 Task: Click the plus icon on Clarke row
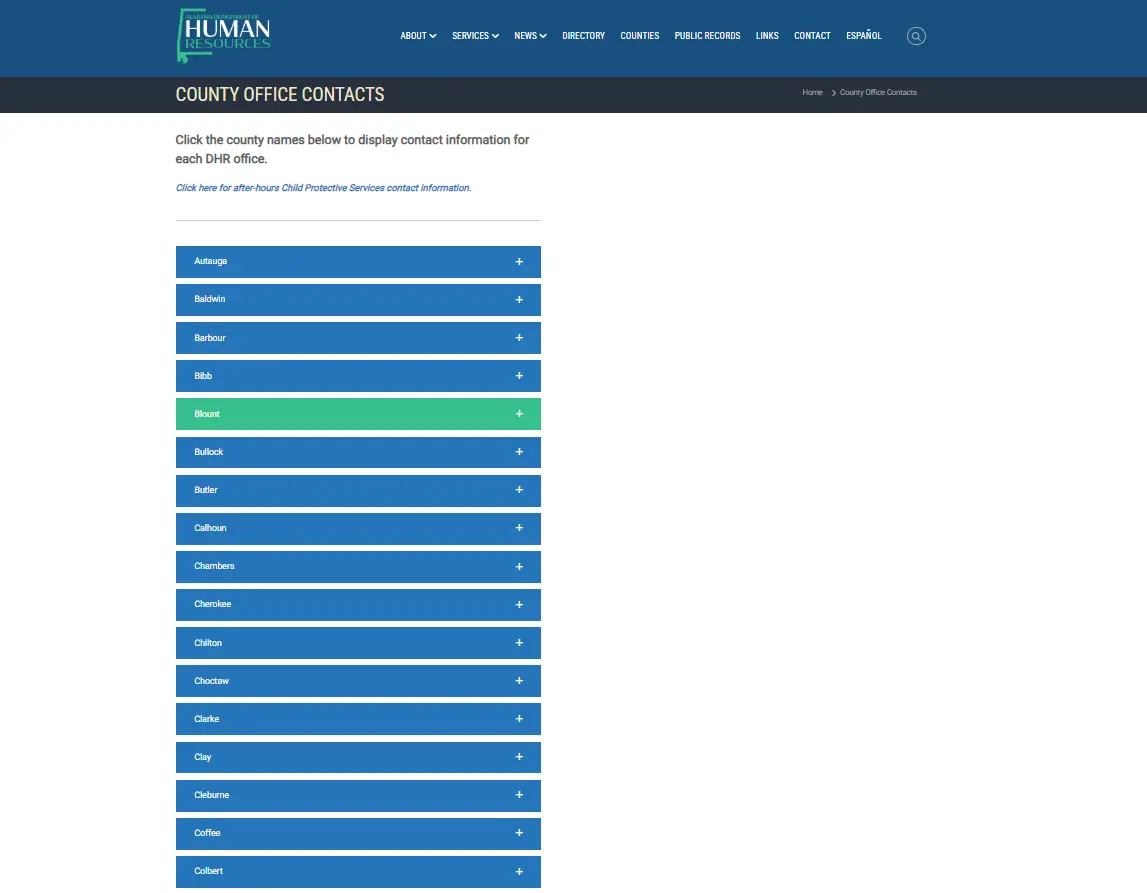tap(519, 719)
